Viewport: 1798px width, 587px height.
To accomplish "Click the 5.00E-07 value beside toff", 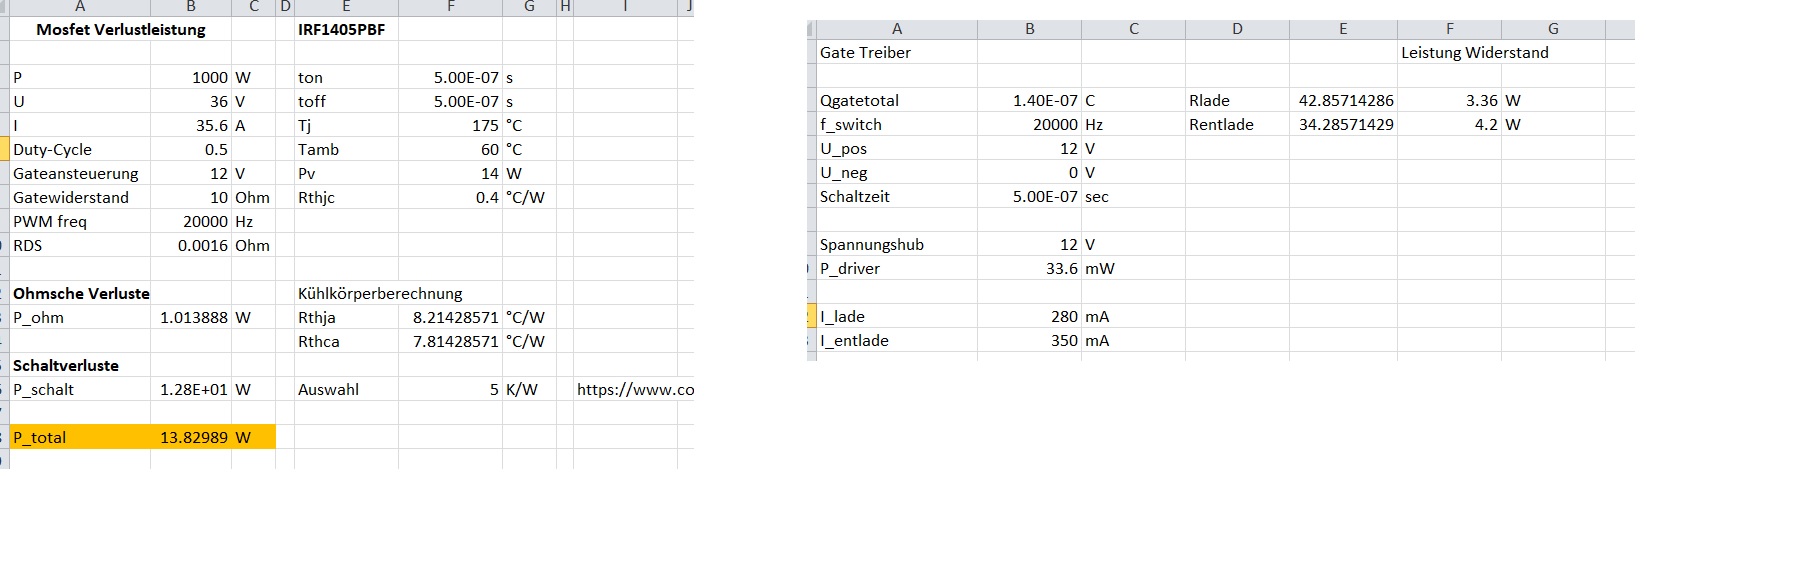I will (x=450, y=101).
